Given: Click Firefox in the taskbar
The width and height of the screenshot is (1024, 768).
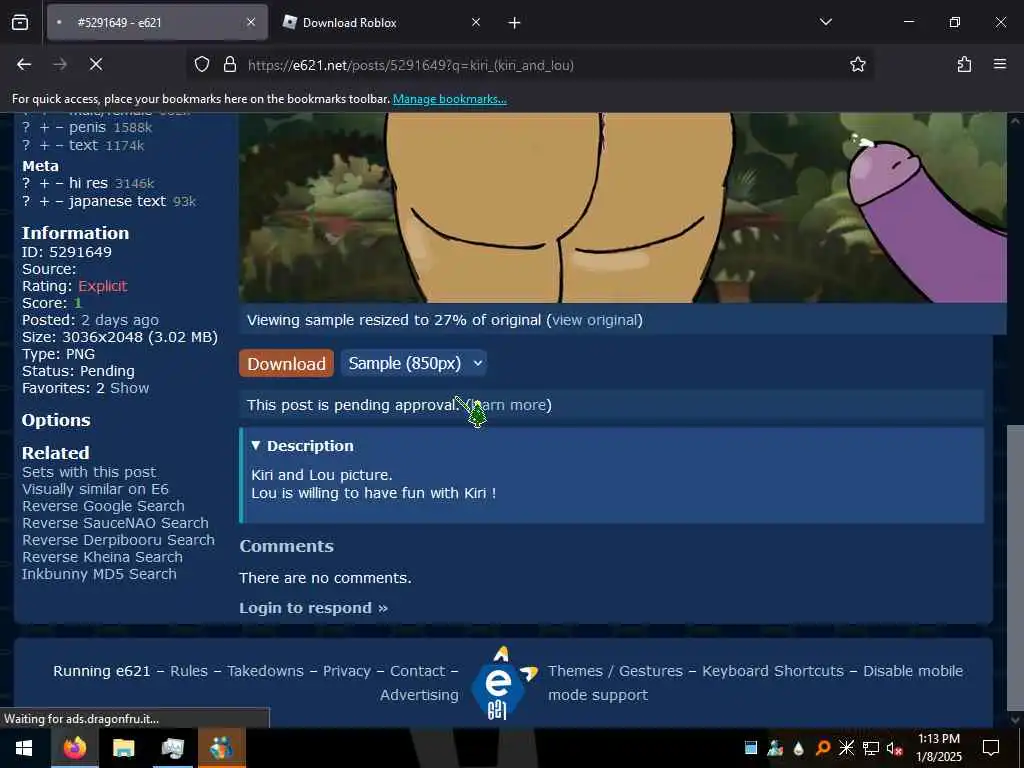Looking at the screenshot, I should pos(74,748).
